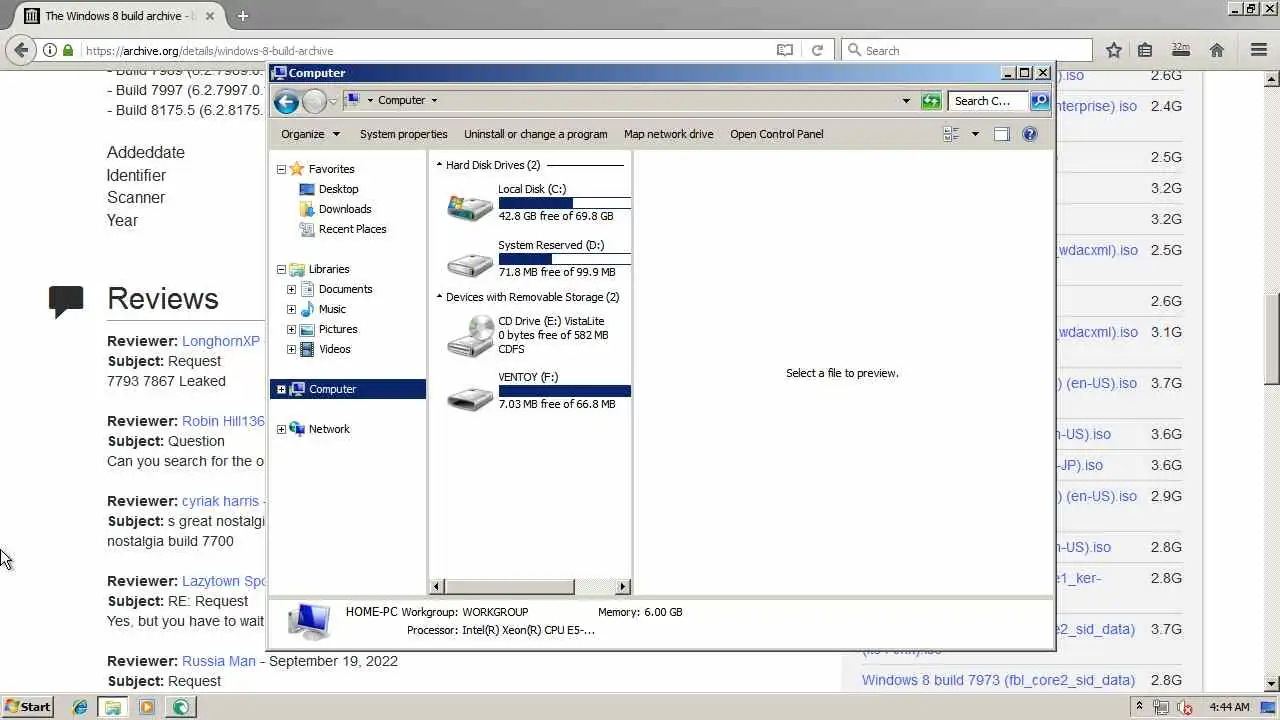
Task: Expand the Music library node
Action: click(x=291, y=309)
